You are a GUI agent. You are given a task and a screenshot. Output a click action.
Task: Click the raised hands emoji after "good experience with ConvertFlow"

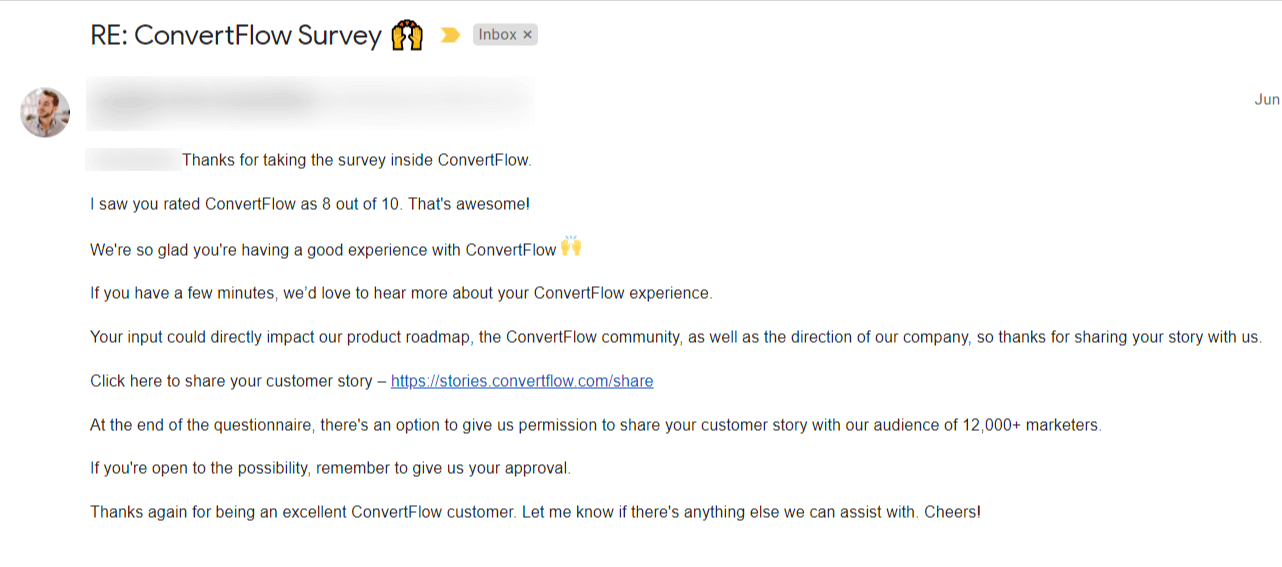571,247
